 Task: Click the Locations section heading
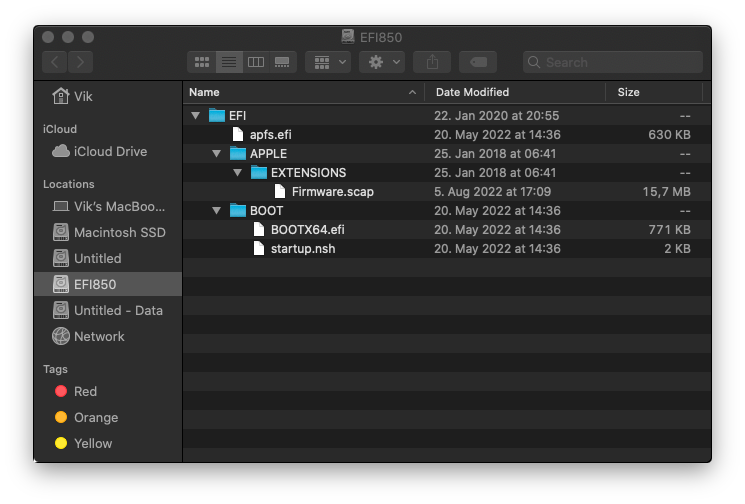pos(69,184)
